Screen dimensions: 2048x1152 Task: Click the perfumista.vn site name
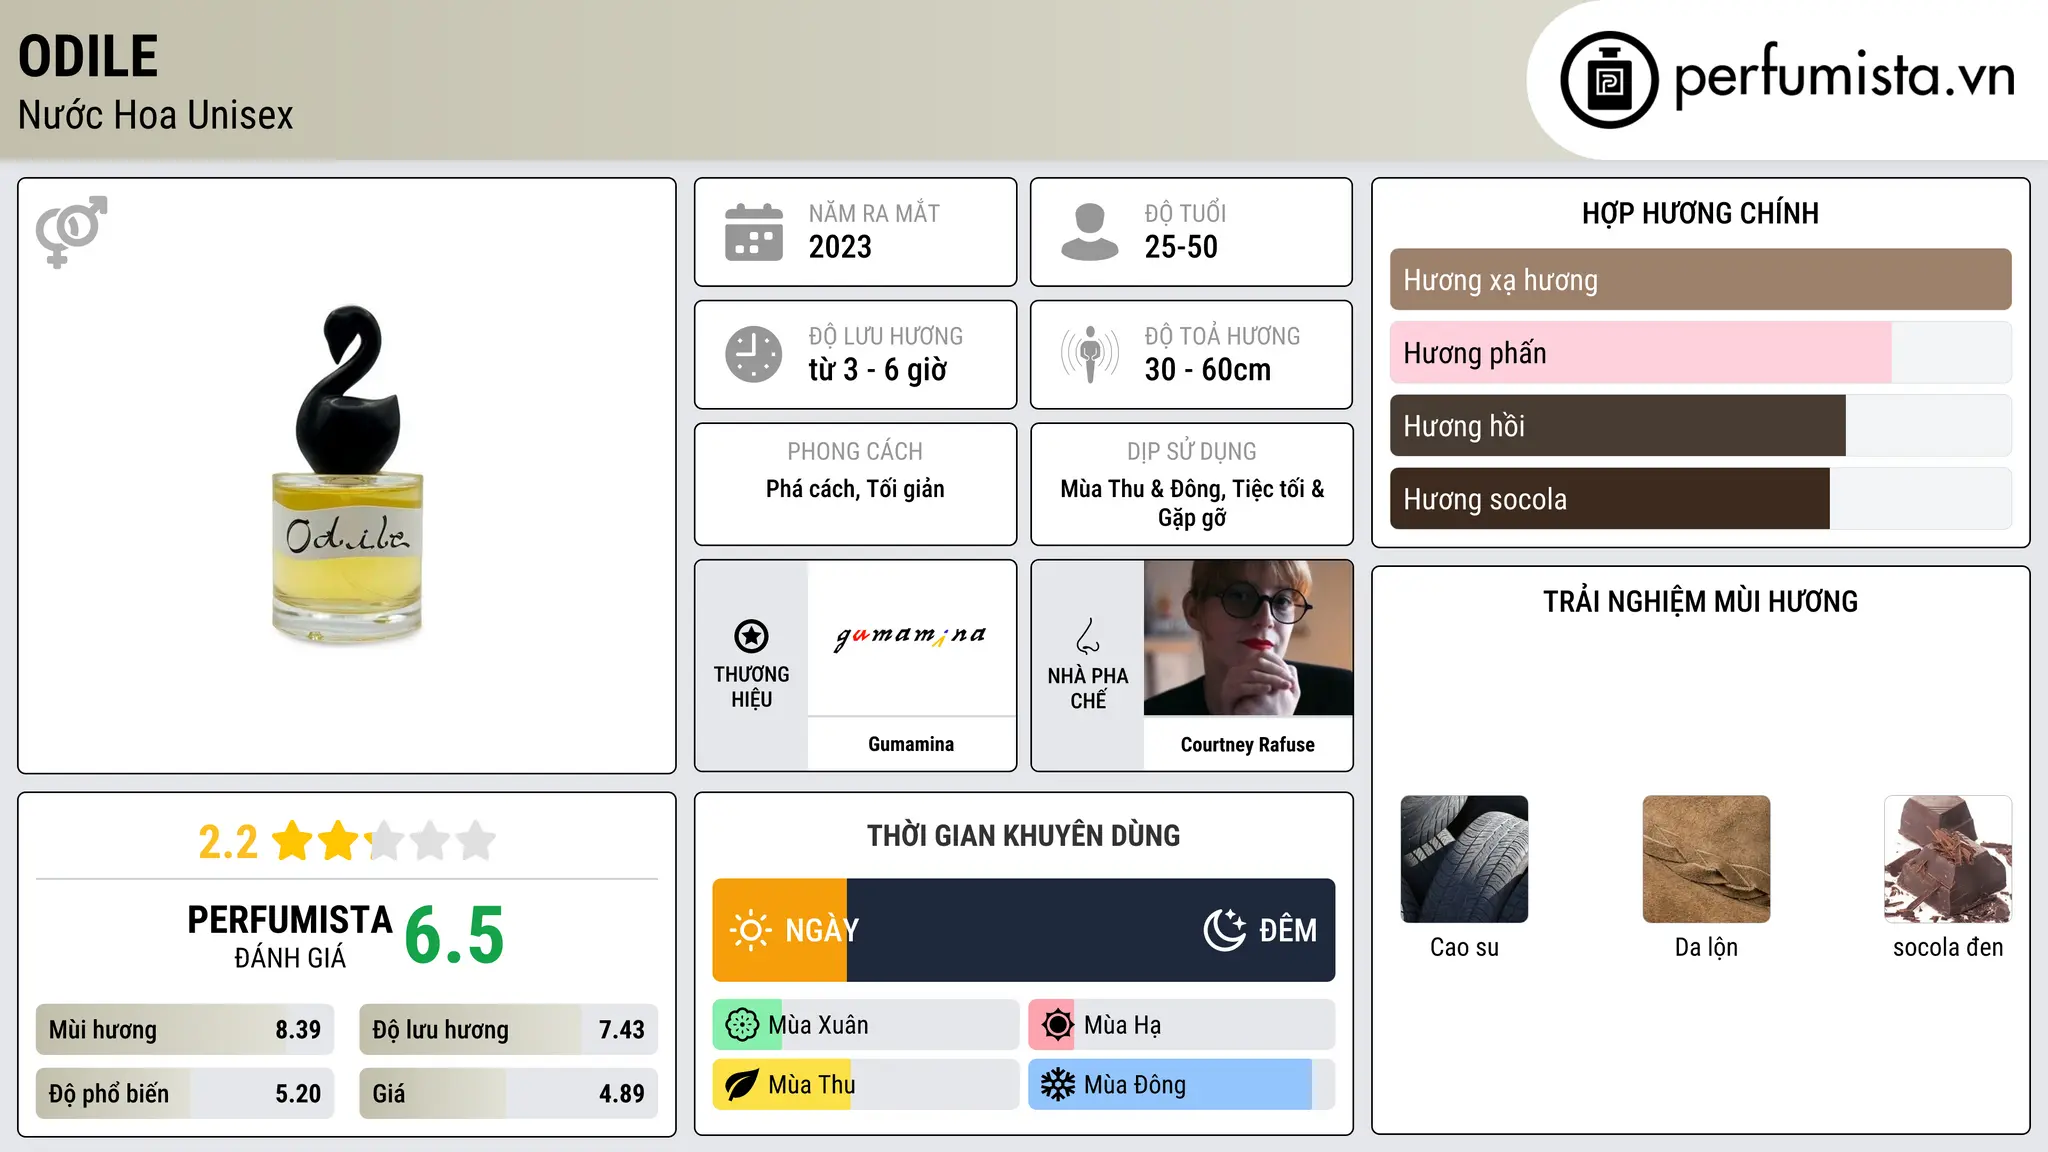pos(1845,76)
